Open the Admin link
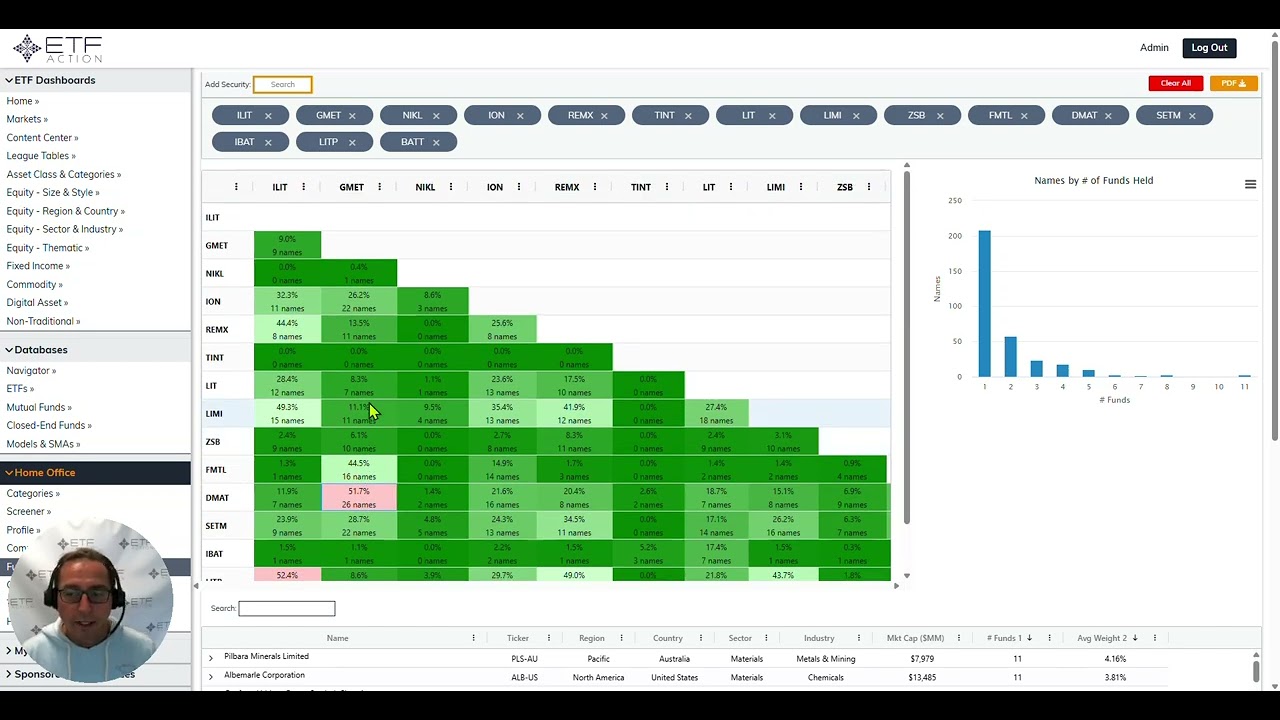The image size is (1280, 720). pyautogui.click(x=1154, y=48)
